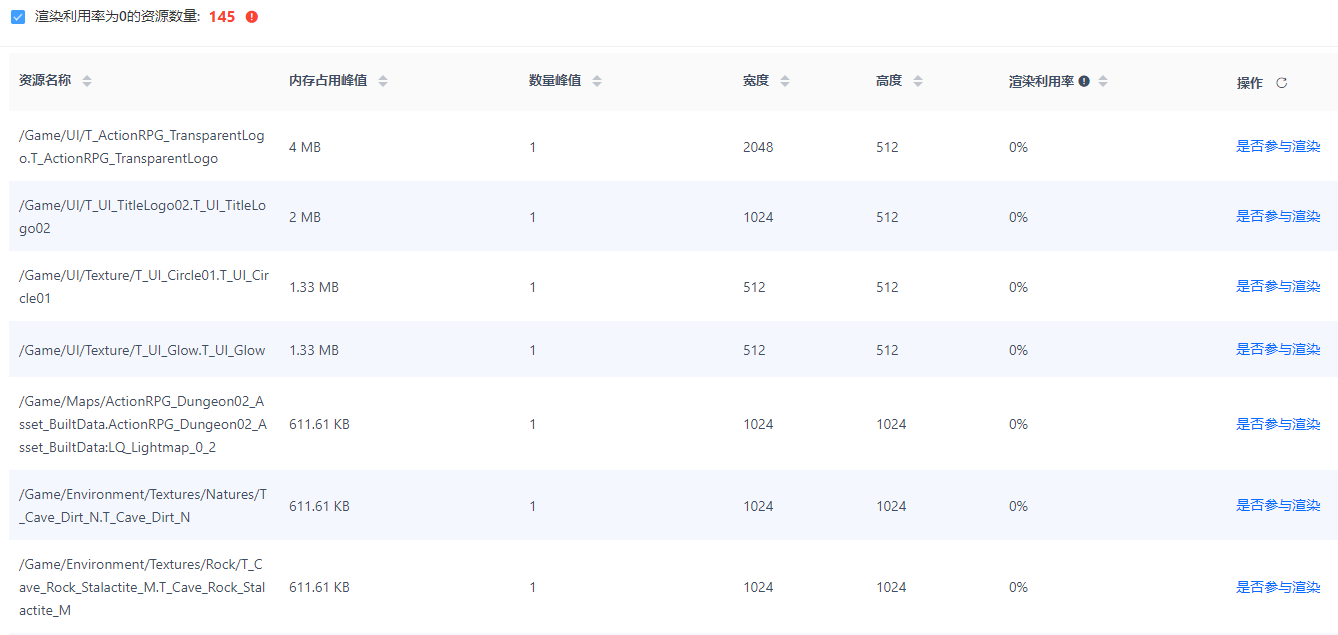Sort by 渲染利用率 using its sort arrows
Screen dimensions: 1338x635
(1103, 81)
